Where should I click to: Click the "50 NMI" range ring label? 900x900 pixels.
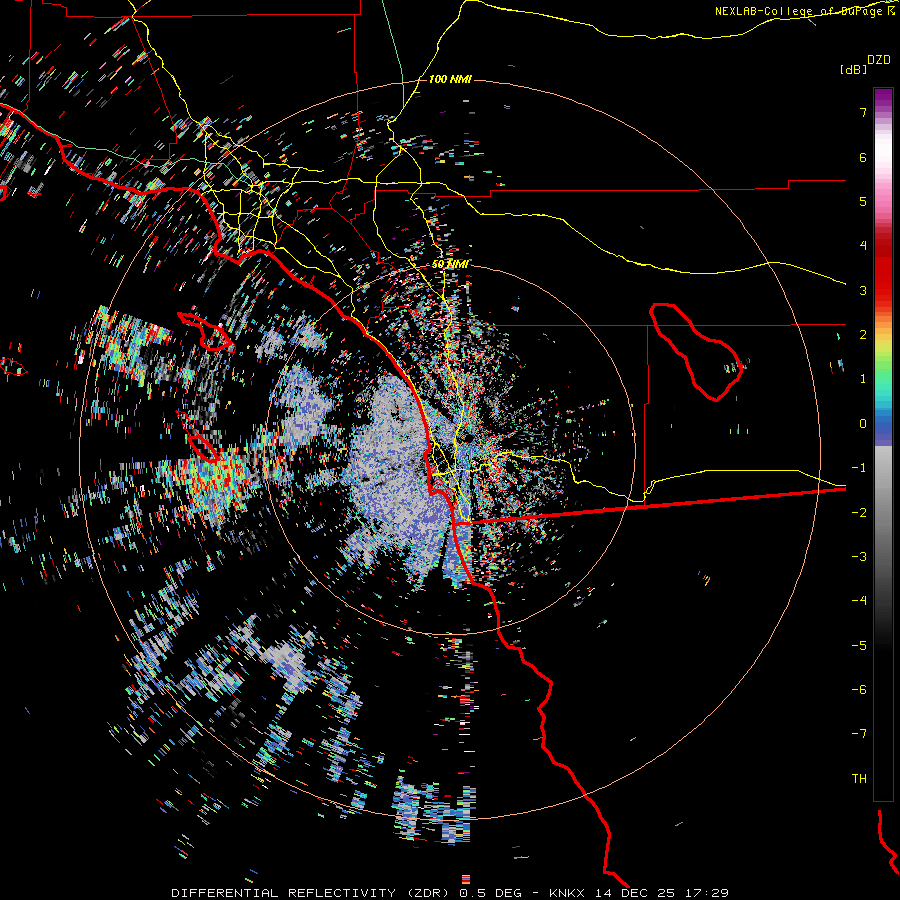(450, 264)
